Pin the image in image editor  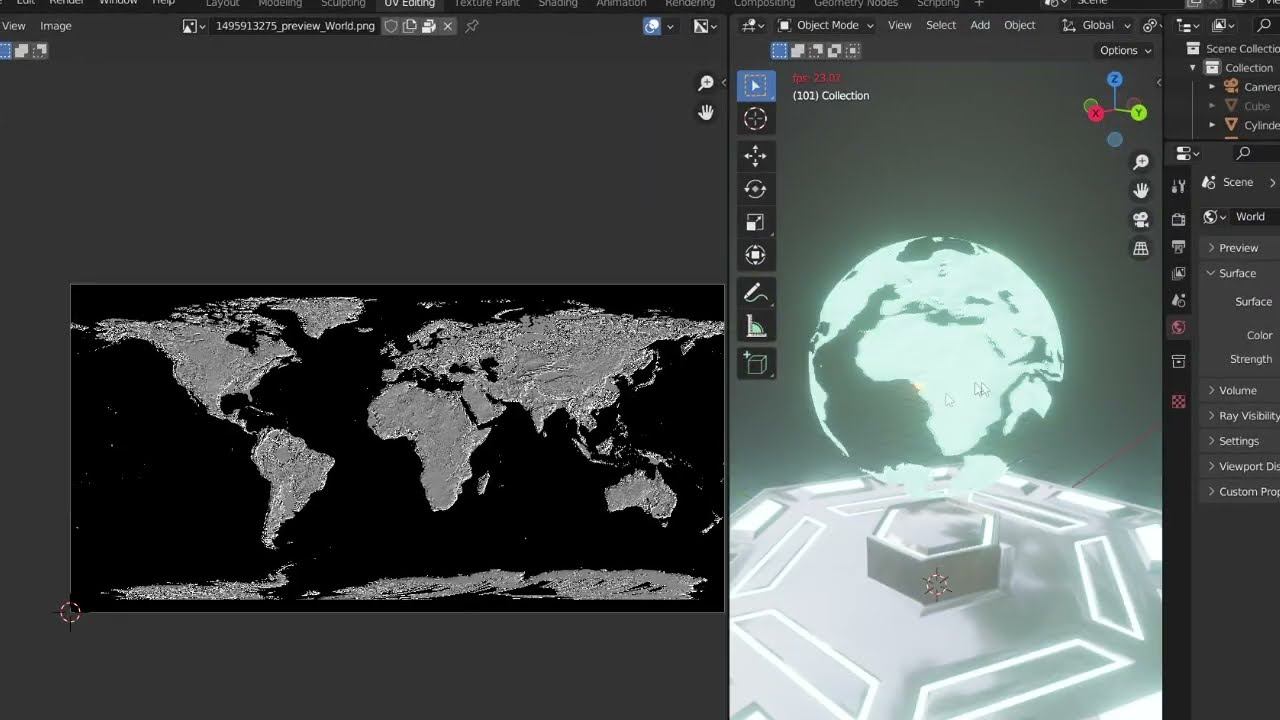click(x=472, y=26)
